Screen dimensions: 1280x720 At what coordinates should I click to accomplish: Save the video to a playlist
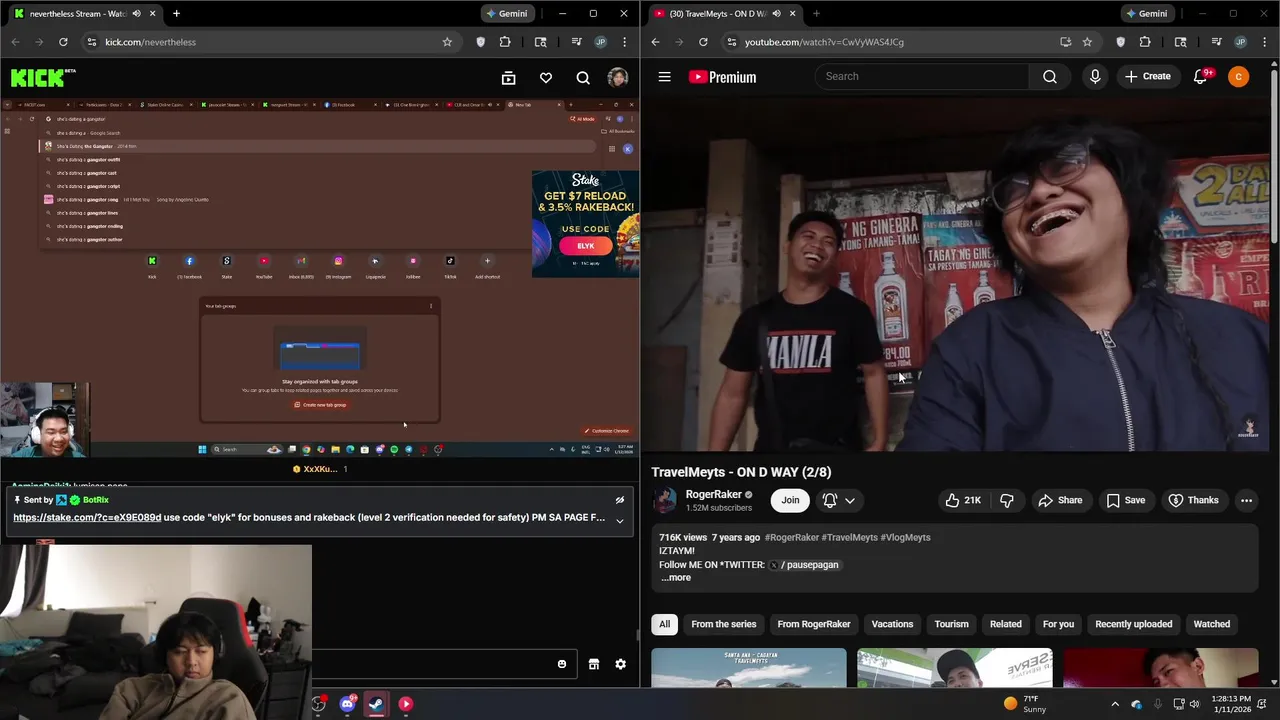(x=1125, y=500)
